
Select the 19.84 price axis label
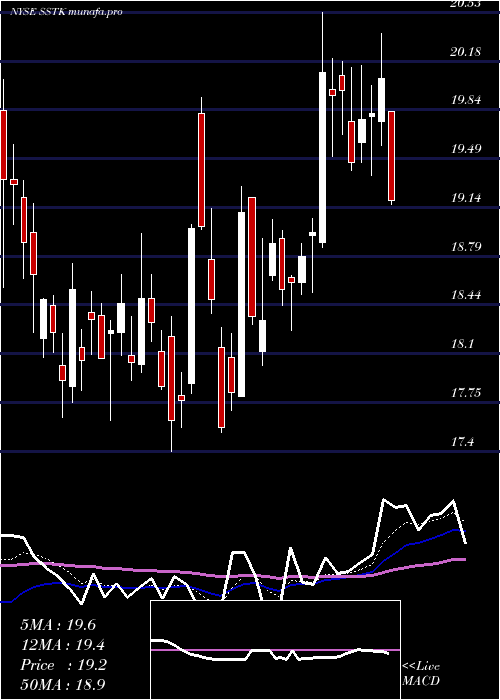pos(466,100)
